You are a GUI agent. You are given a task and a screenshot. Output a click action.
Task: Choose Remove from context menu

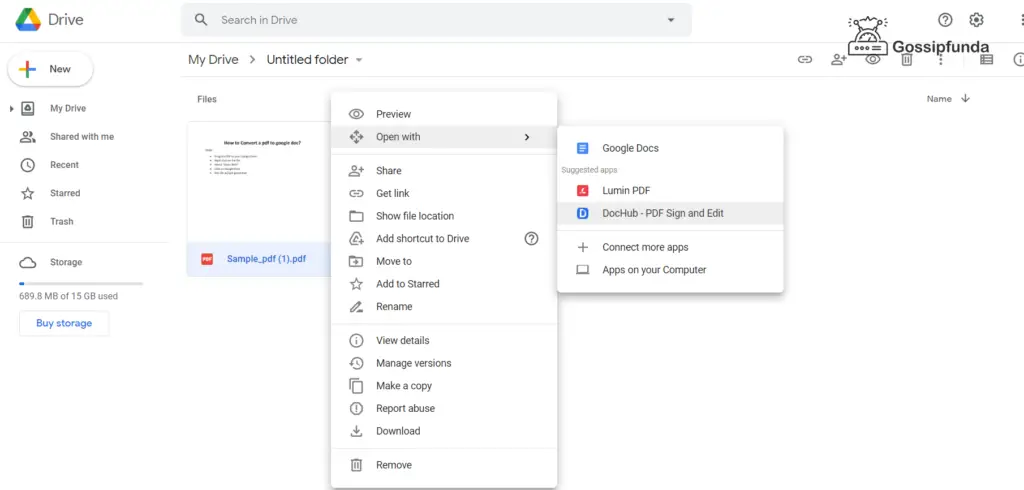[444, 465]
